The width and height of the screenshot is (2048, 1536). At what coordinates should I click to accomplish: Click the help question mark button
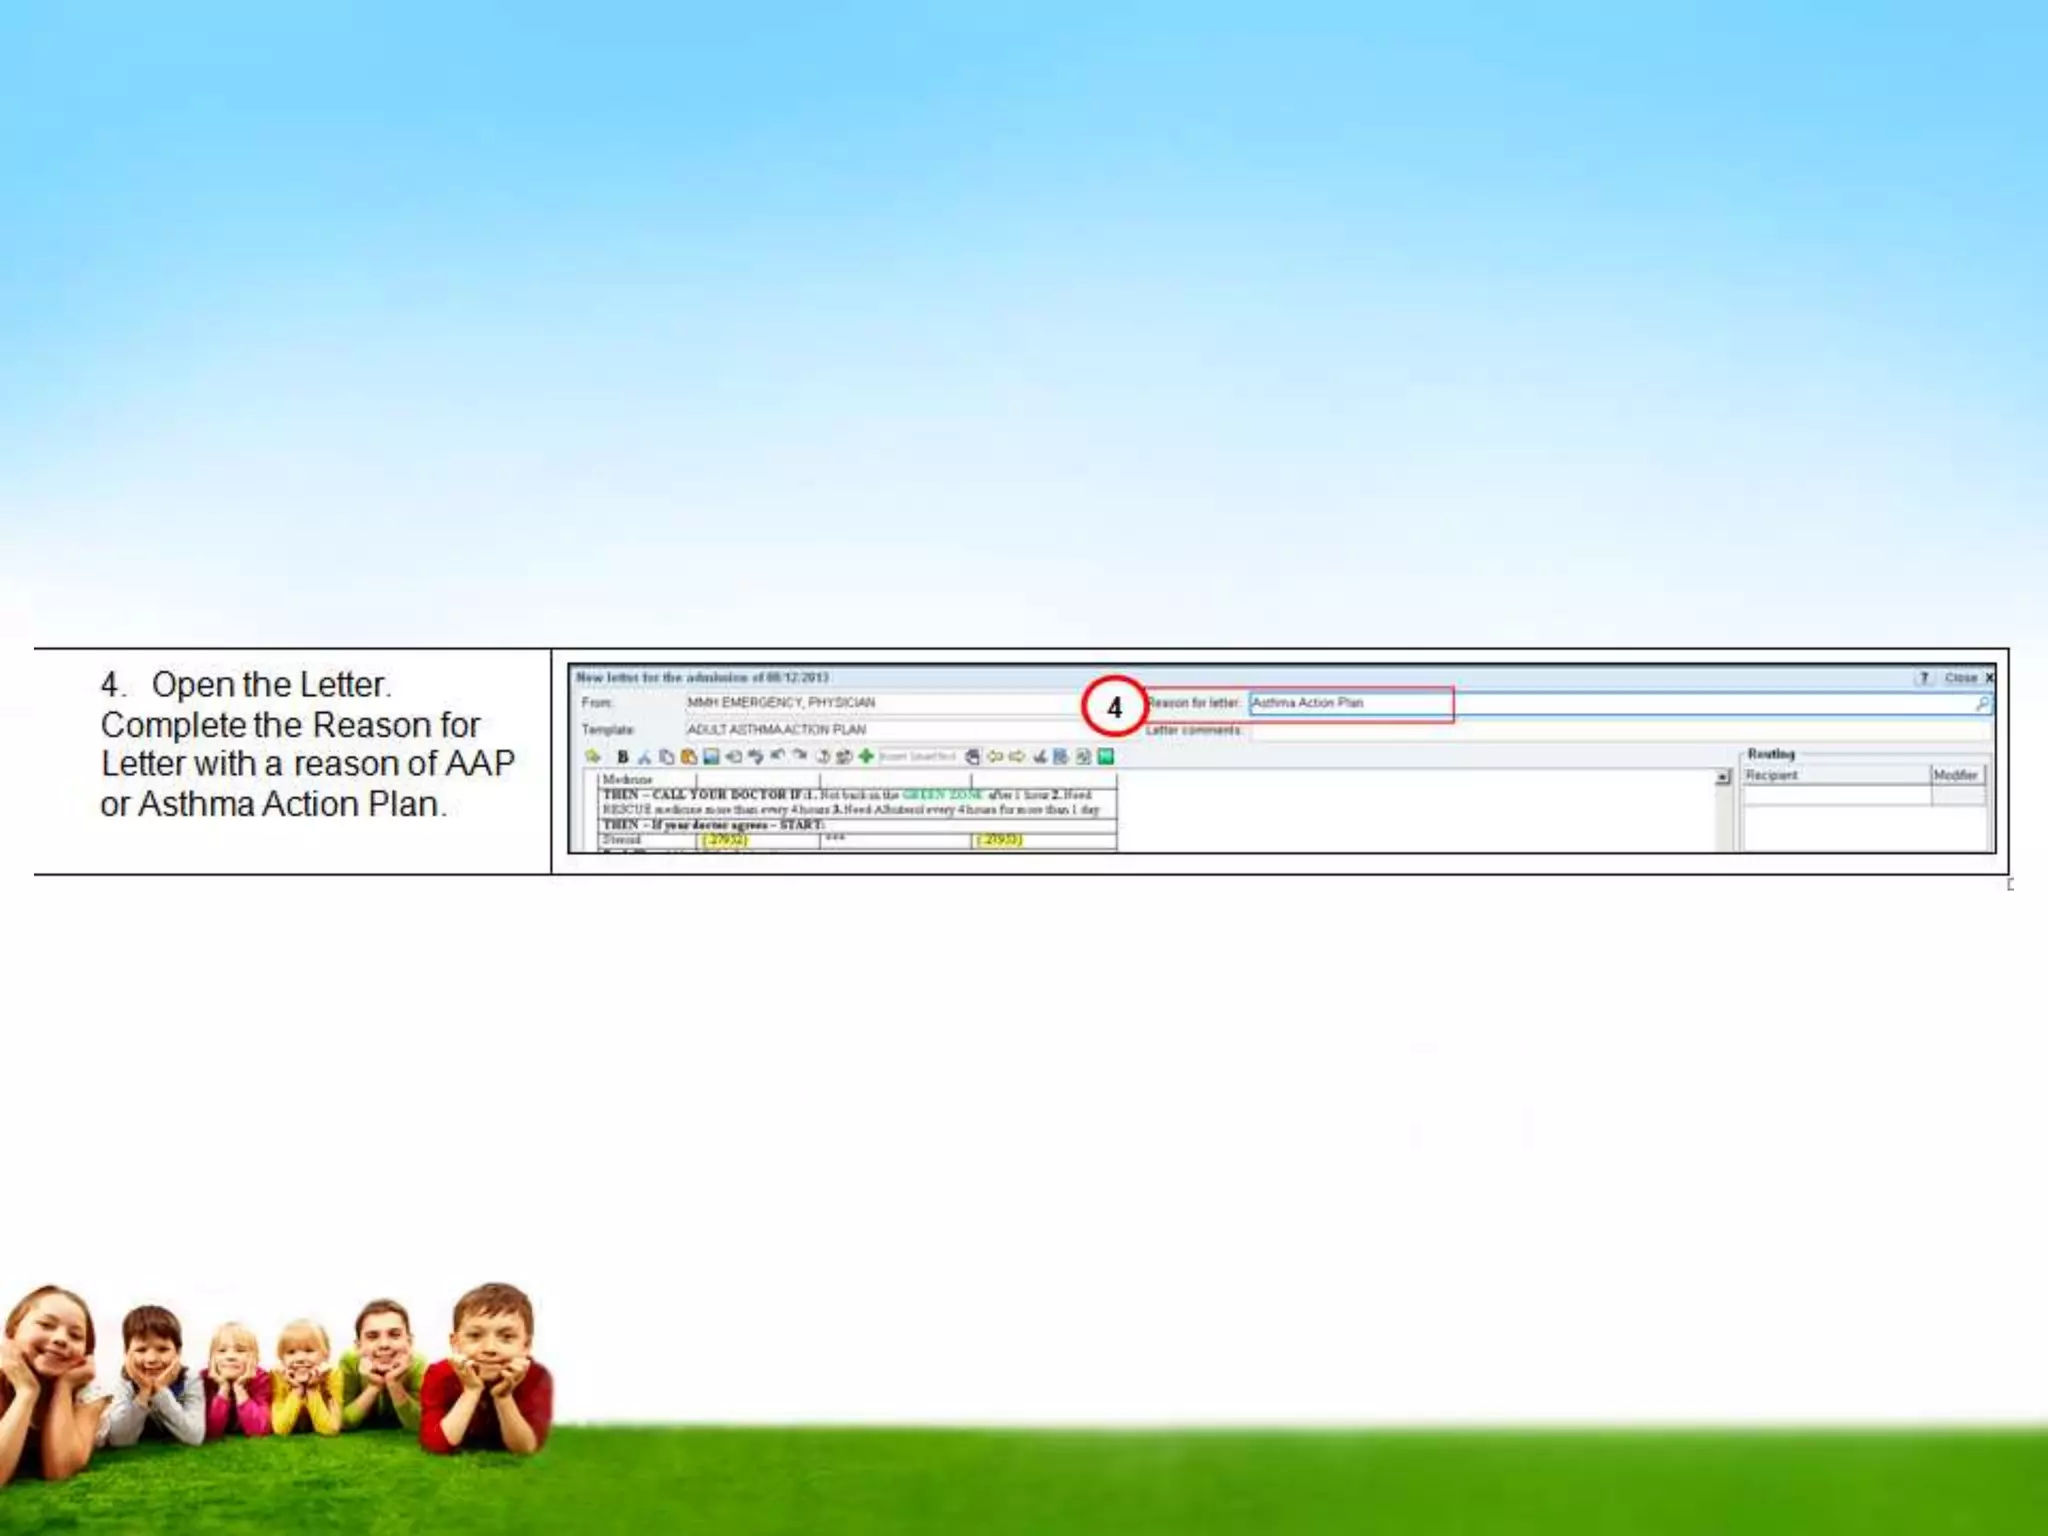pos(1923,678)
